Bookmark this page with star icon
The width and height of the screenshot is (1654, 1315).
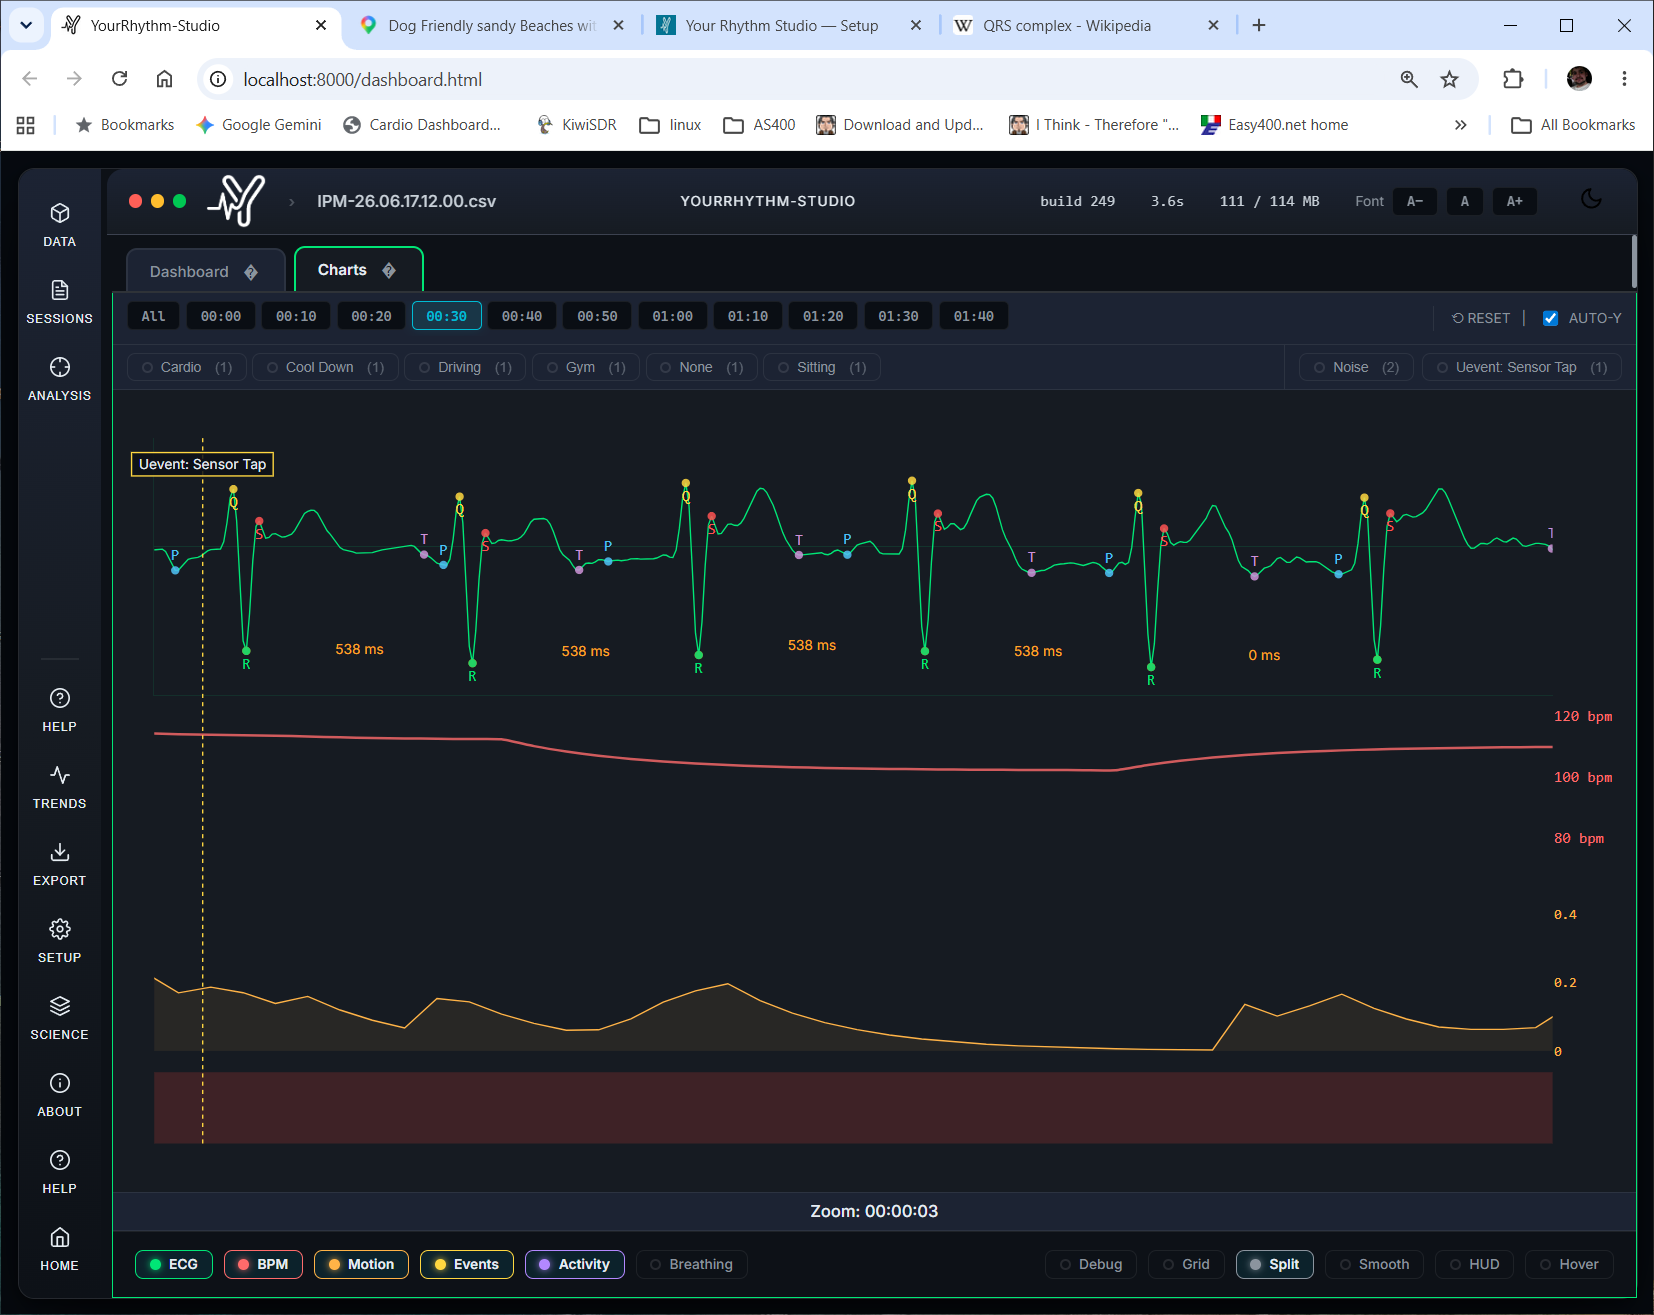pyautogui.click(x=1449, y=79)
